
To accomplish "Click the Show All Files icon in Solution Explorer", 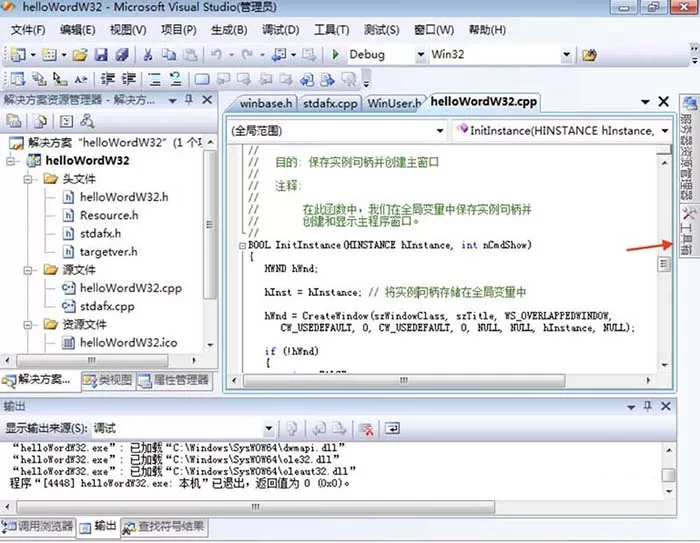I will [41, 121].
